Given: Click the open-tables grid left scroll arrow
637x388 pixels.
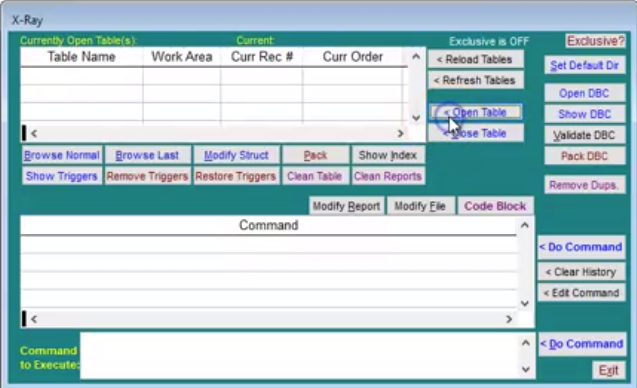Looking at the screenshot, I should [34, 133].
